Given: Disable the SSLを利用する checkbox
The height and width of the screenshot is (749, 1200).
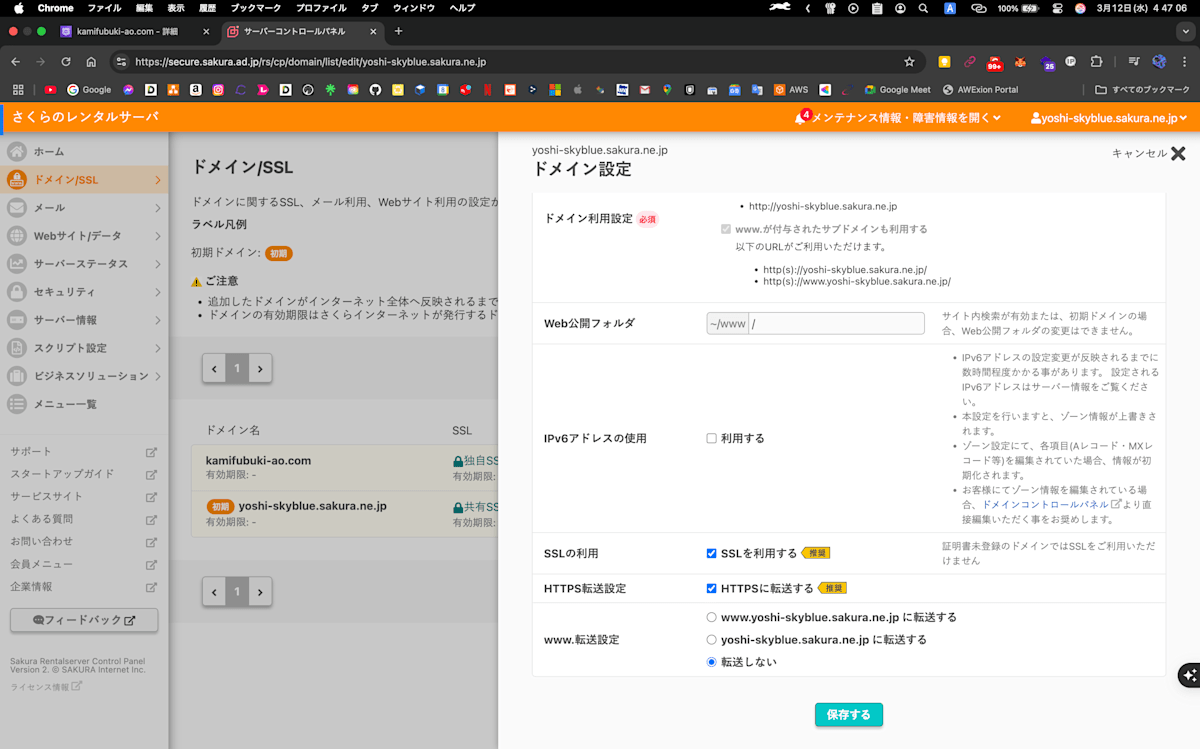Looking at the screenshot, I should [x=711, y=552].
